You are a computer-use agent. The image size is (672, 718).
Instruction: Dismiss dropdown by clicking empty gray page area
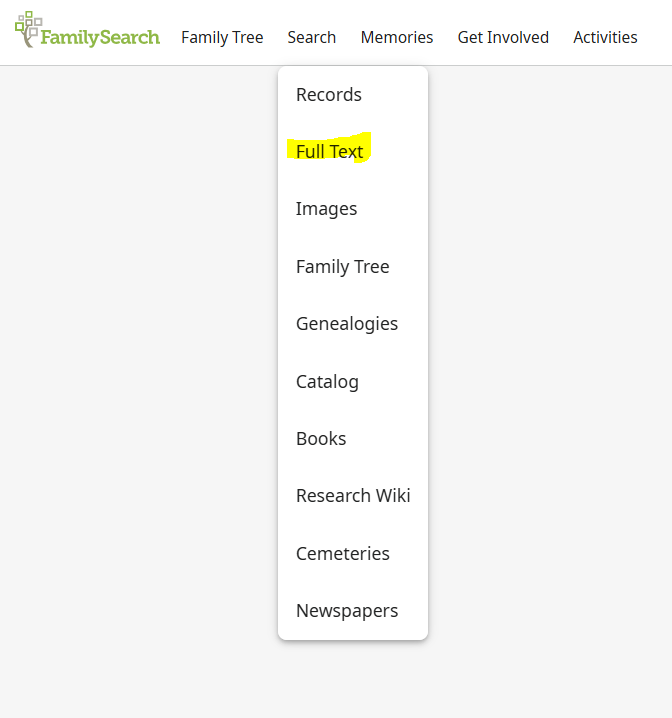(x=137, y=366)
